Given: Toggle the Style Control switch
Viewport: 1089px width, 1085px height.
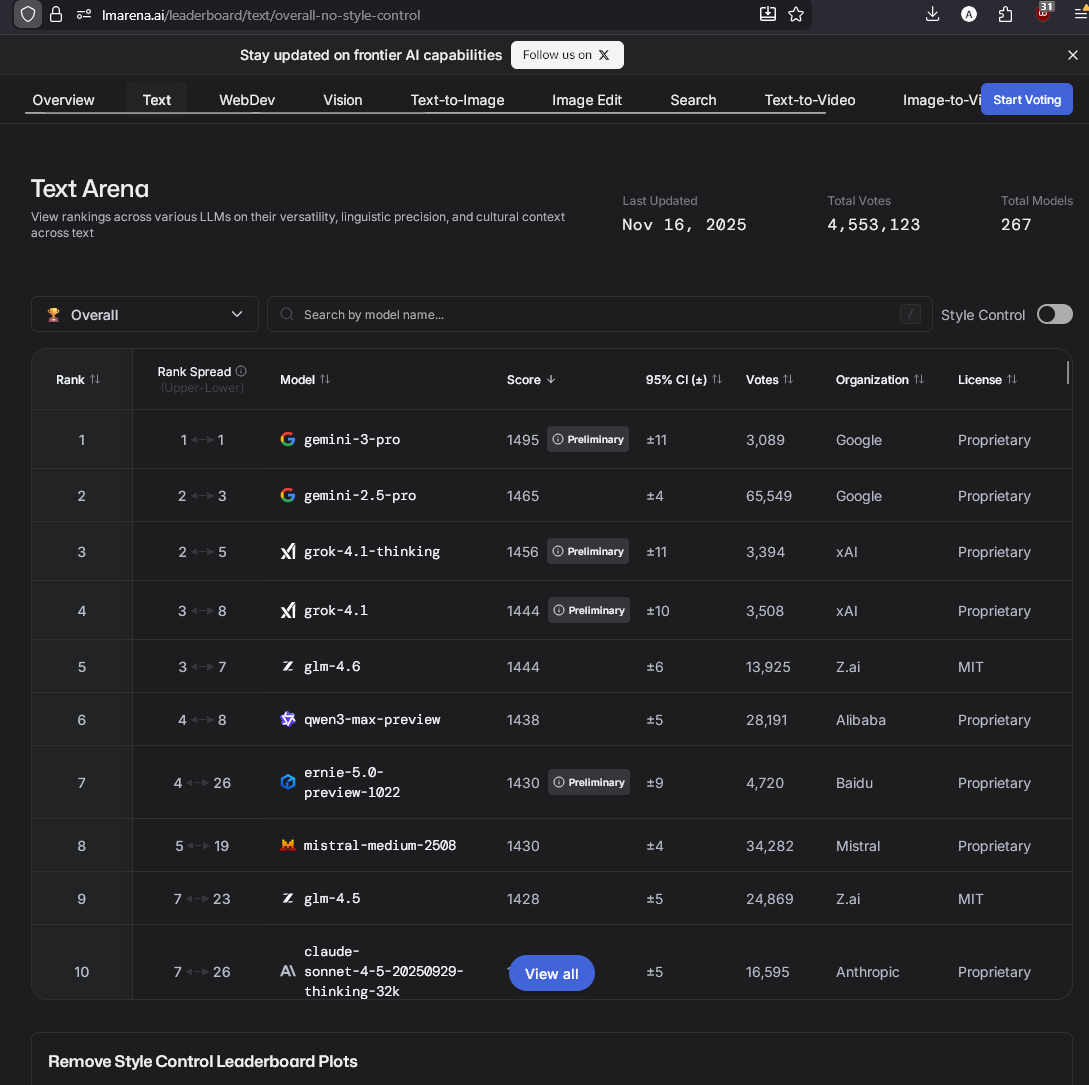Looking at the screenshot, I should click(x=1054, y=315).
